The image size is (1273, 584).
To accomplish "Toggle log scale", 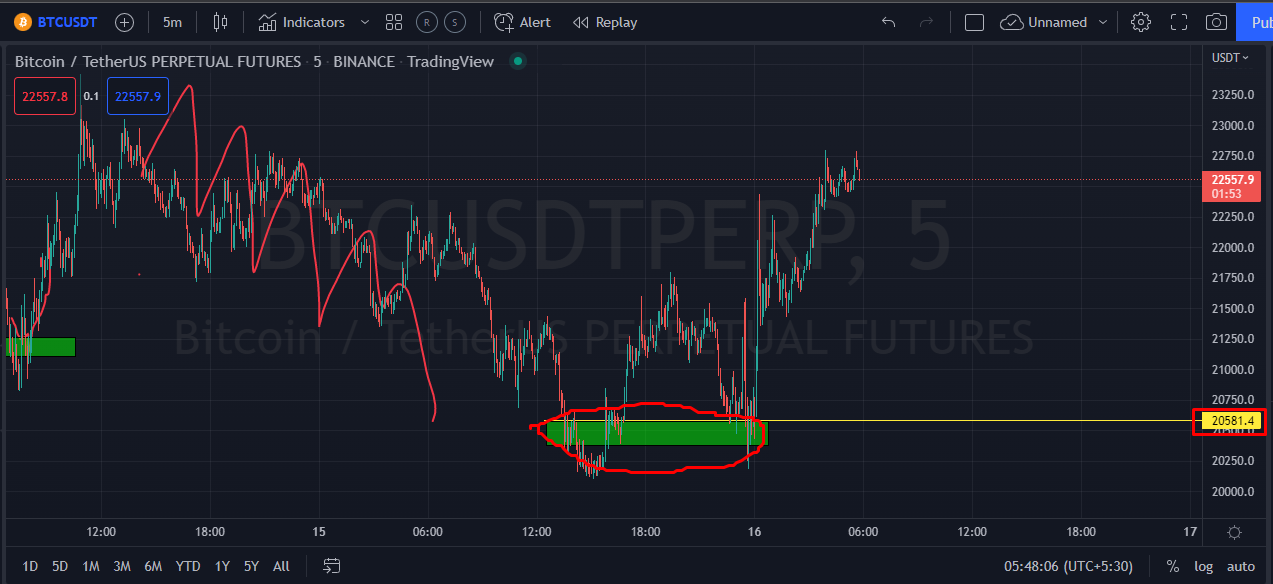I will pyautogui.click(x=1203, y=566).
